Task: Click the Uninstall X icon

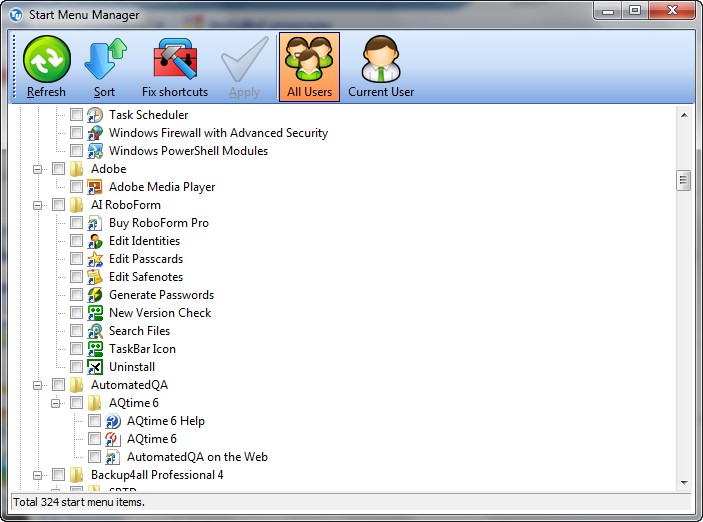Action: [x=95, y=367]
